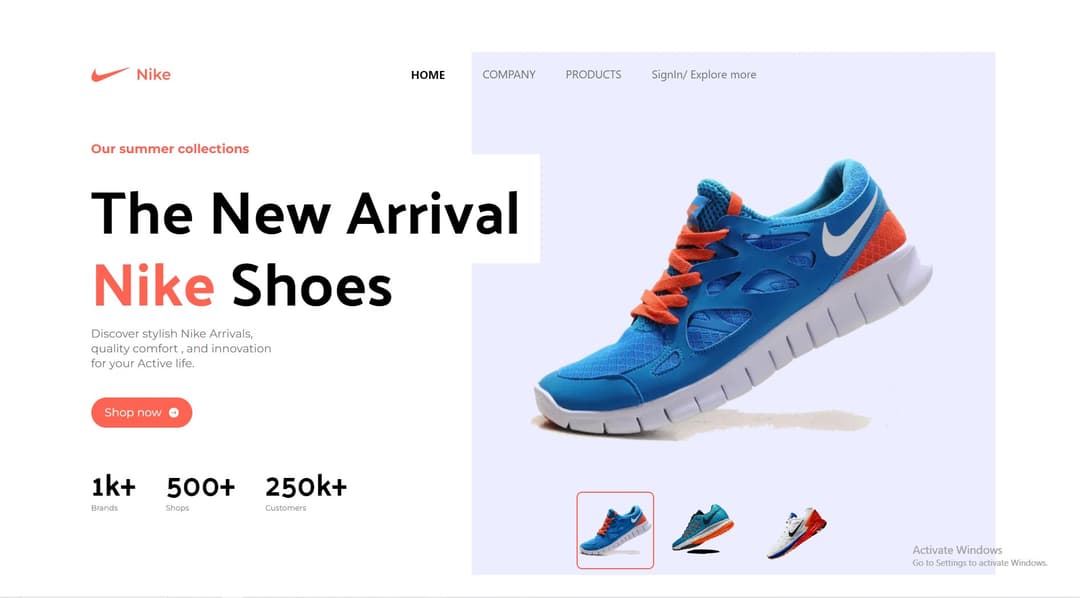The height and width of the screenshot is (598, 1080).
Task: Open the COMPANY menu item
Action: 508,74
